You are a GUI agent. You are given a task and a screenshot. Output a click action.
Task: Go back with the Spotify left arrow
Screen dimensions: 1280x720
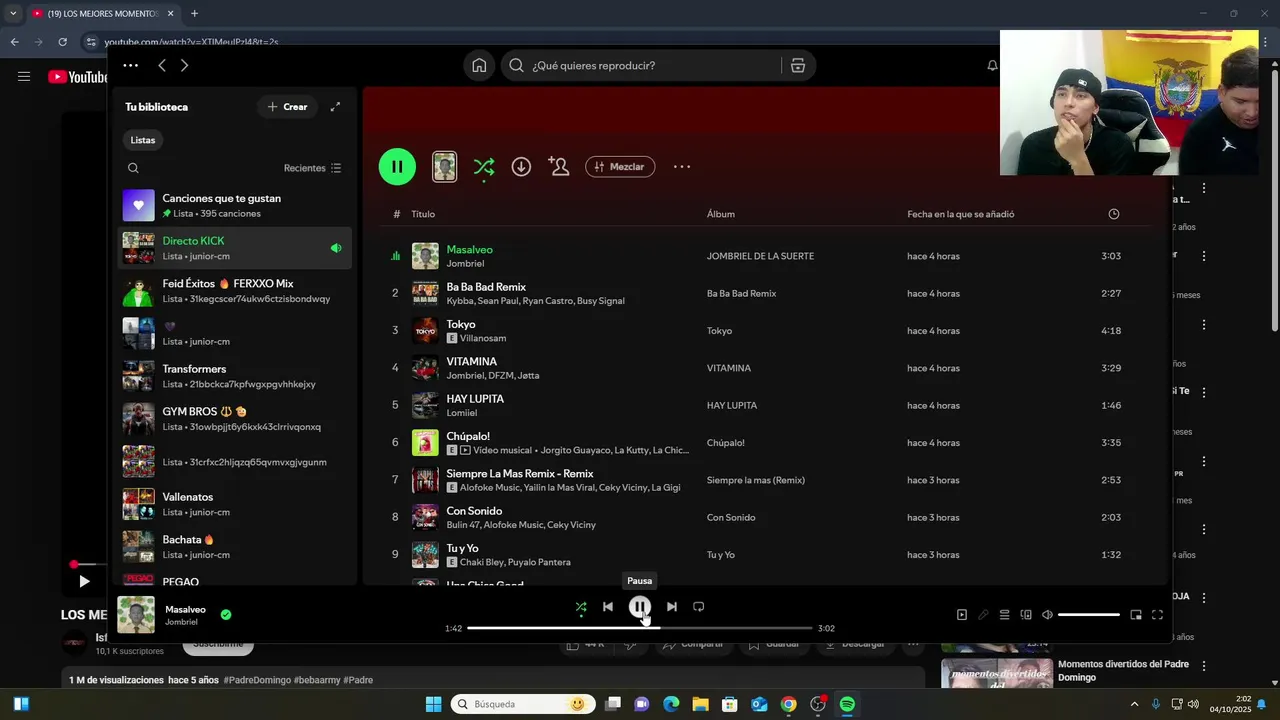(162, 65)
